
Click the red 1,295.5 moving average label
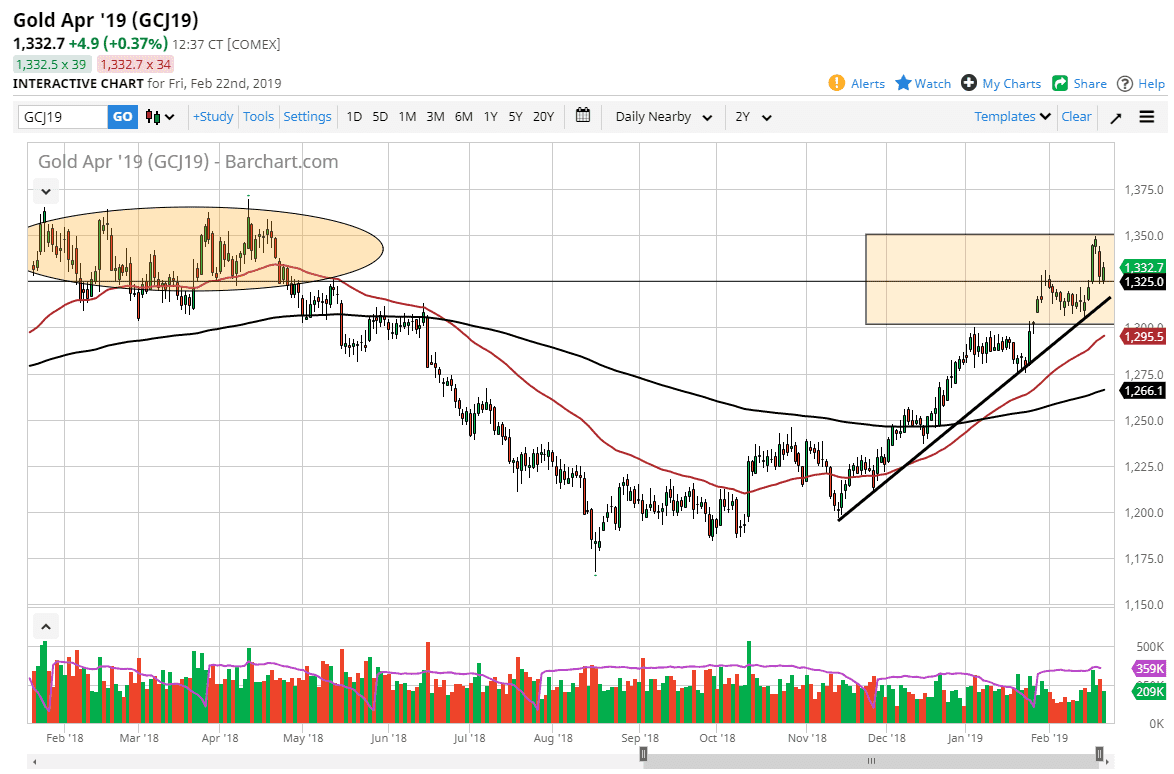click(1143, 337)
